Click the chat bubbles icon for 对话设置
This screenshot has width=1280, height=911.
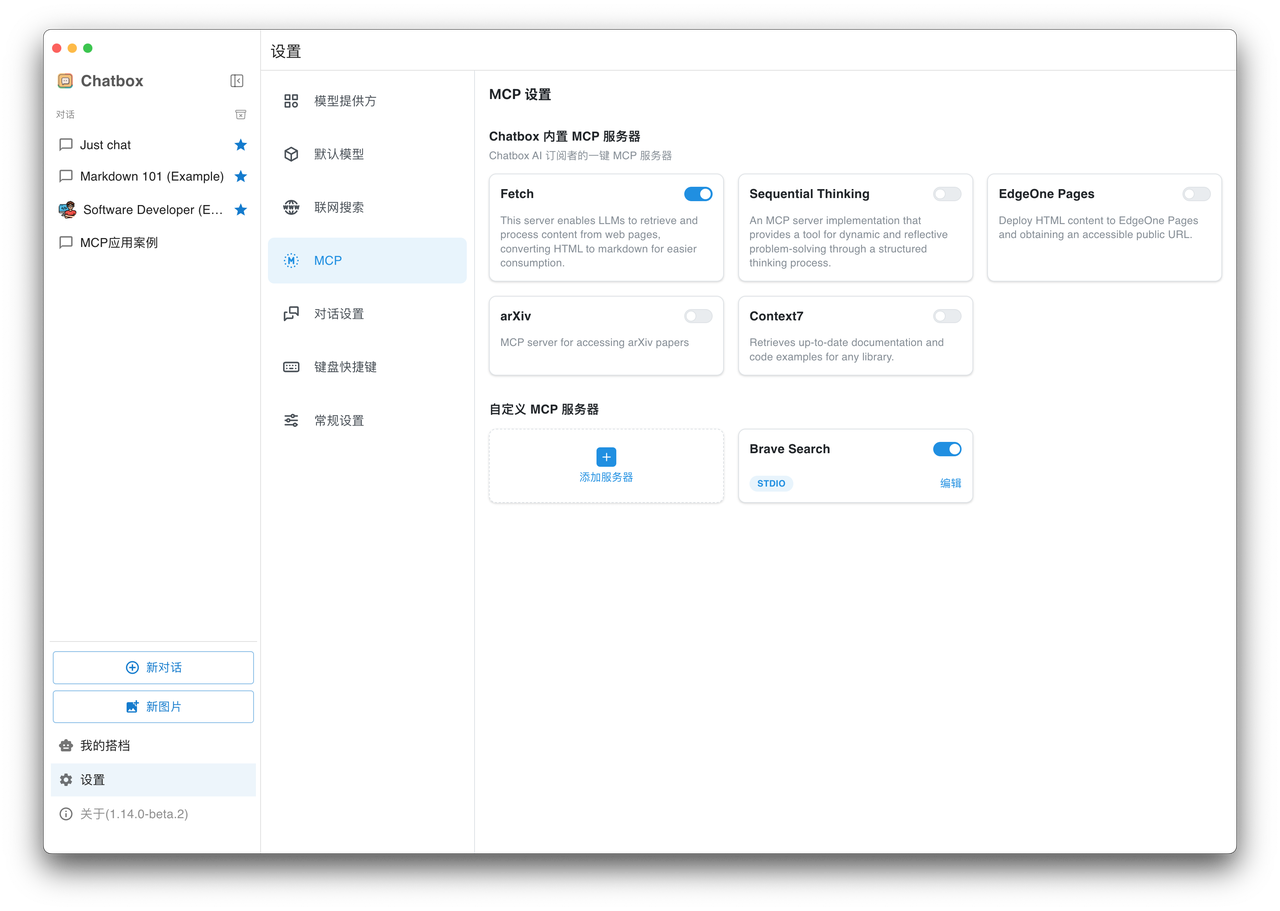(291, 314)
